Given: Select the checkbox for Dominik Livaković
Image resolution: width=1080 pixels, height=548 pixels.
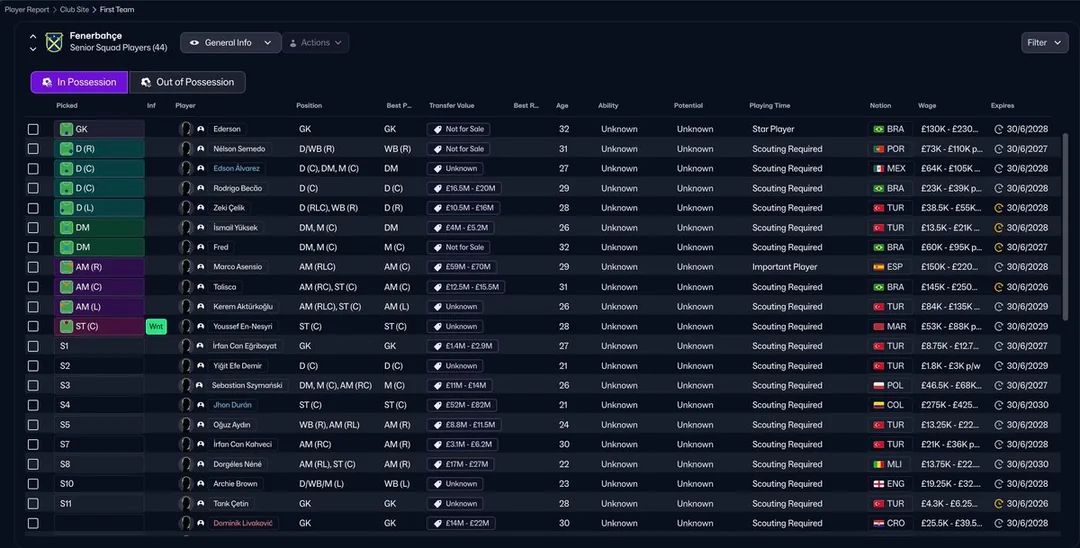Looking at the screenshot, I should point(33,523).
